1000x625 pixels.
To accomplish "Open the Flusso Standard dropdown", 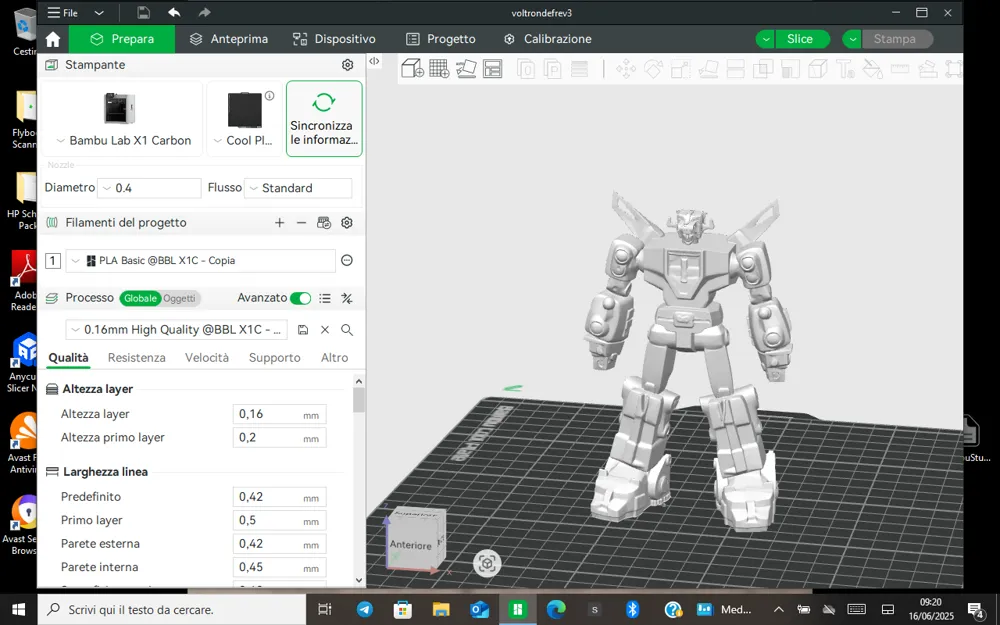I will tap(298, 188).
